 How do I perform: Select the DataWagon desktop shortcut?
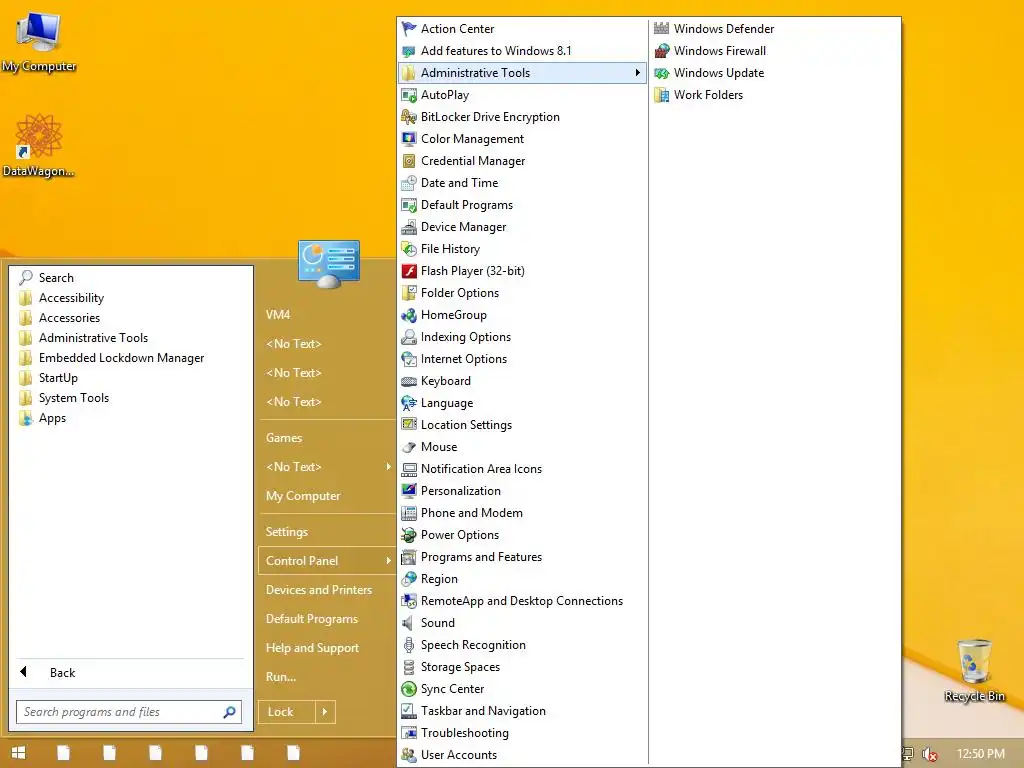click(x=39, y=146)
